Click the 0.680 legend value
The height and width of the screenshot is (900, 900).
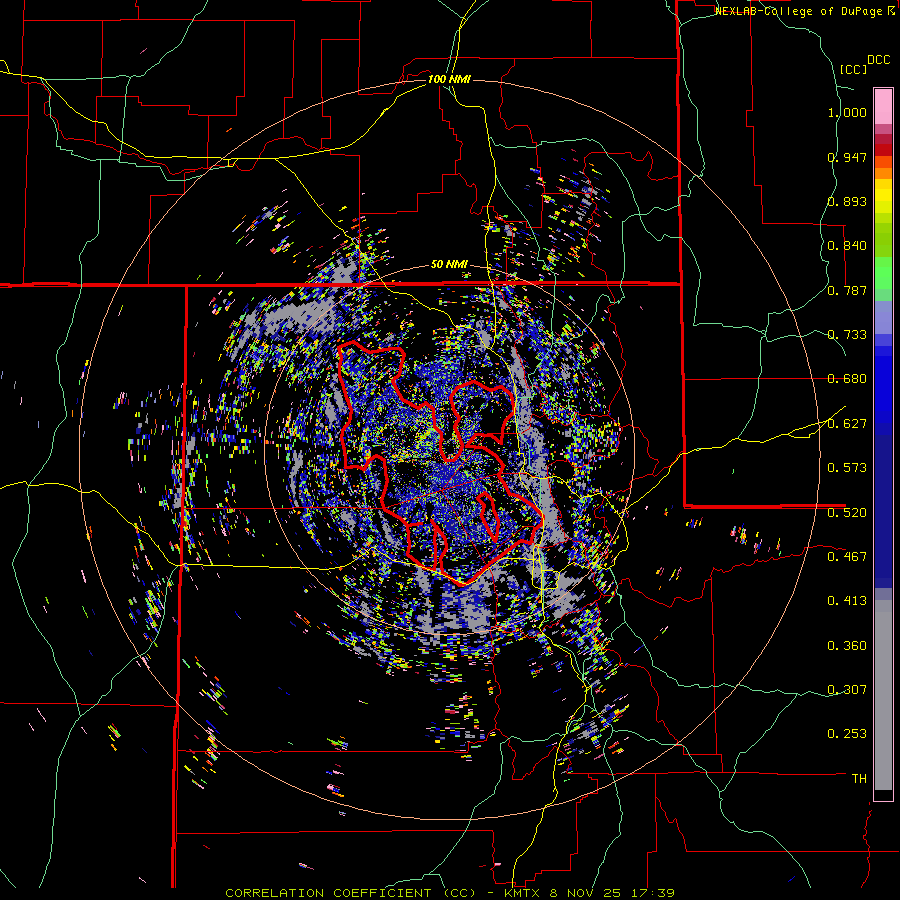pos(847,379)
